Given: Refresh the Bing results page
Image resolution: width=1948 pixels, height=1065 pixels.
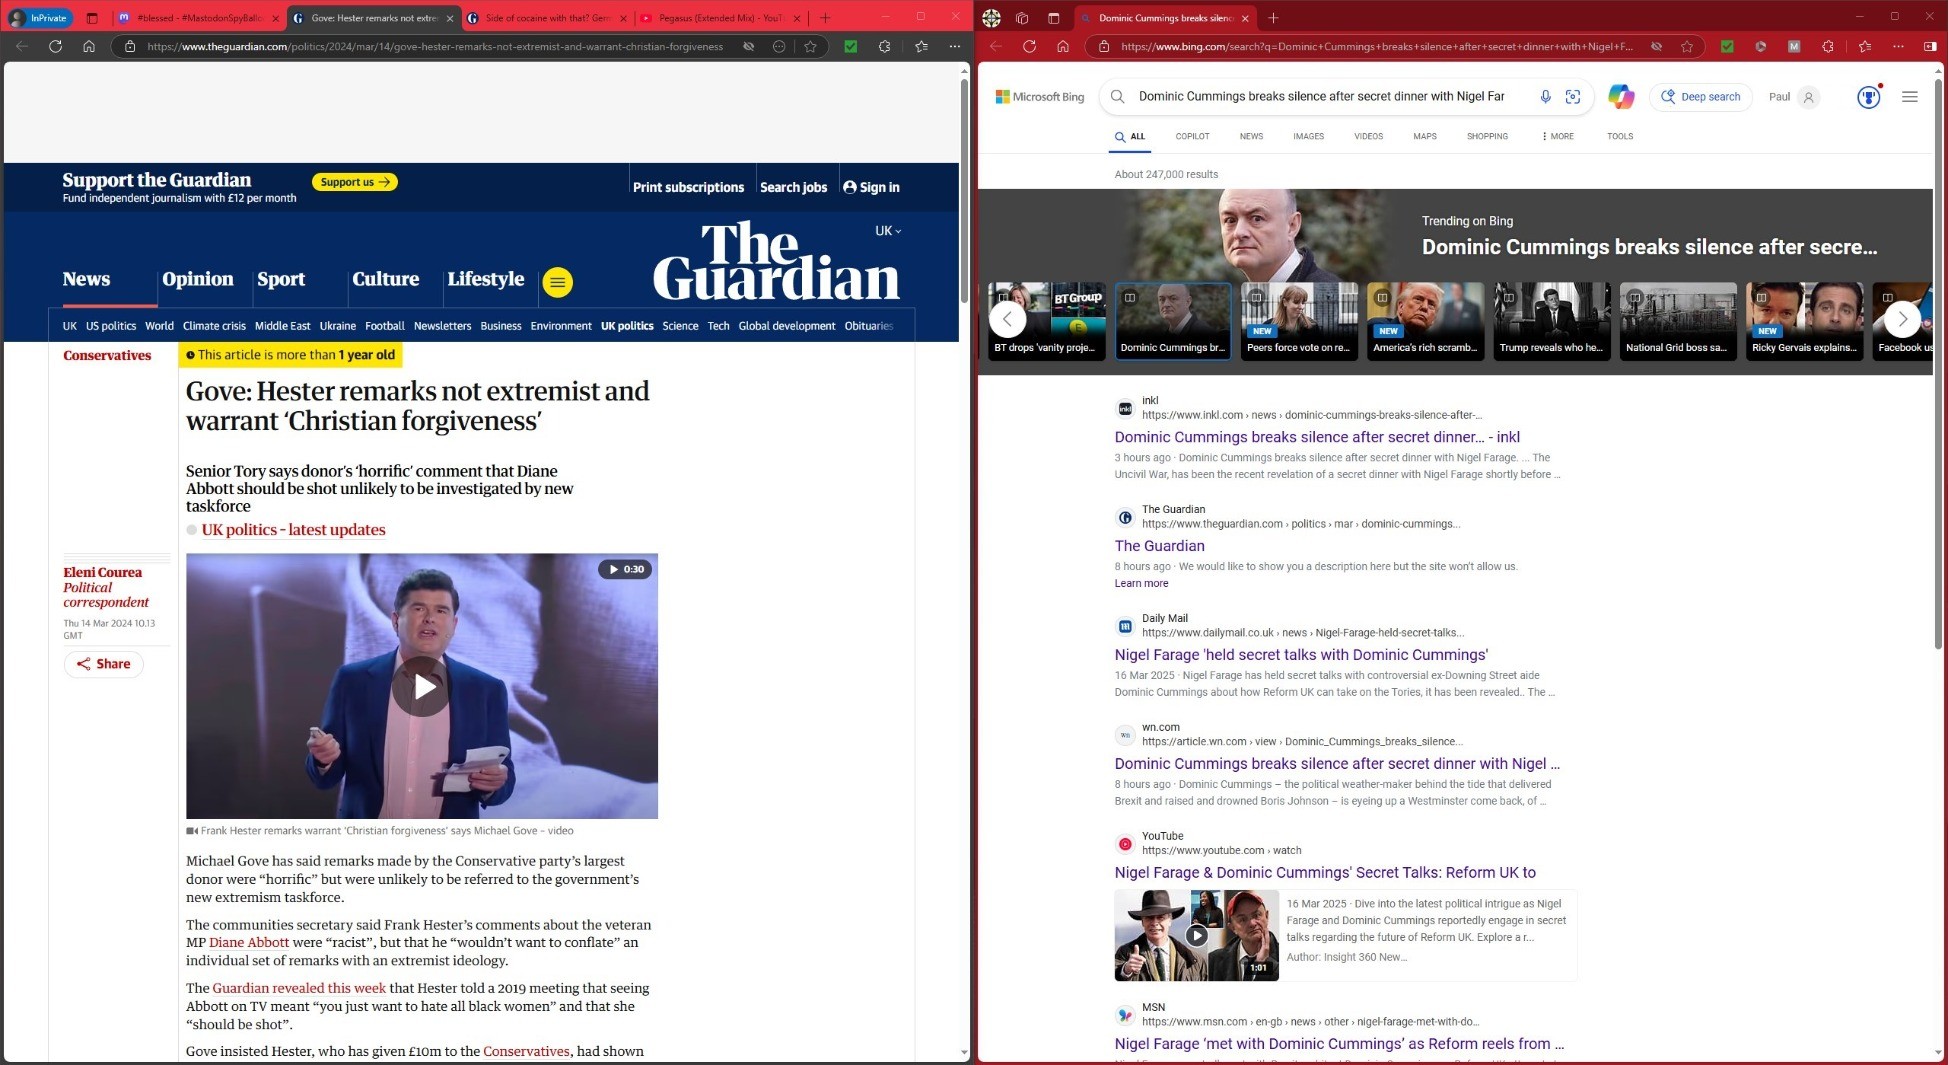Looking at the screenshot, I should coord(1029,46).
